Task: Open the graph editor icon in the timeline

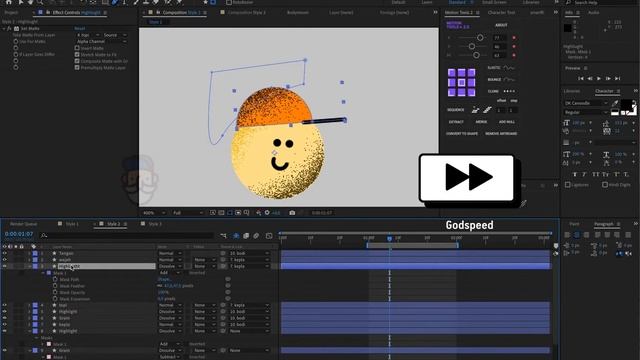Action: pos(269,236)
